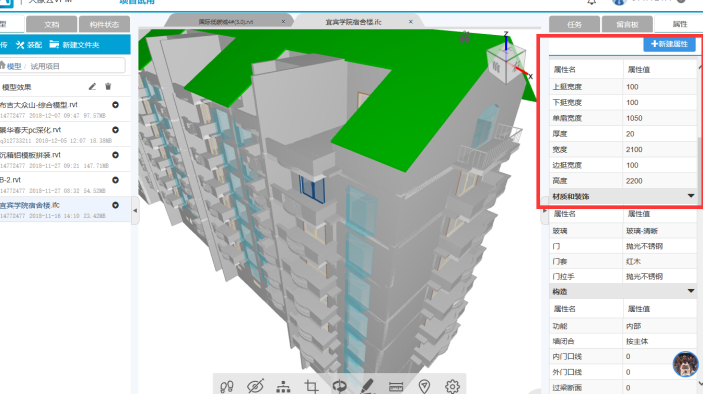Image resolution: width=703 pixels, height=394 pixels.
Task: Select the markup pen tool
Action: [368, 385]
